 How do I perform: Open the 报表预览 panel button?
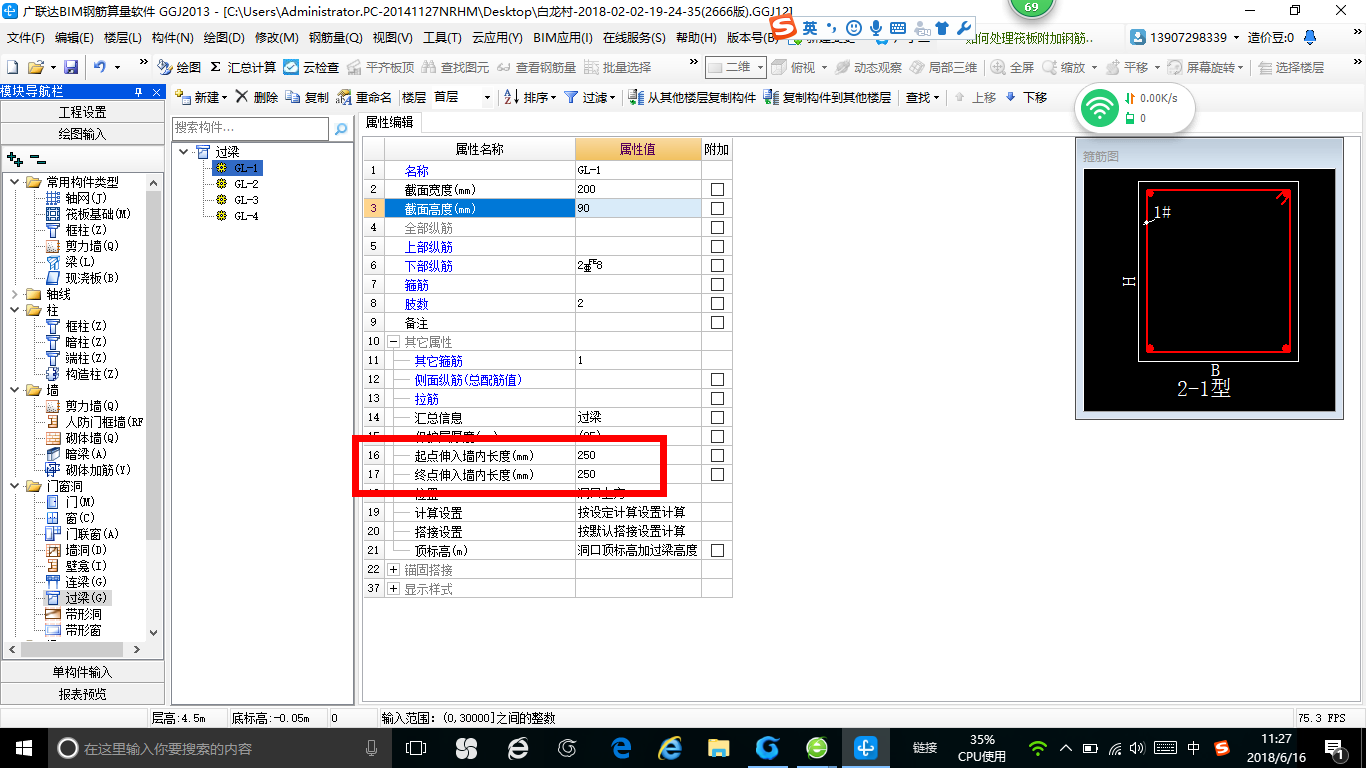(x=82, y=693)
